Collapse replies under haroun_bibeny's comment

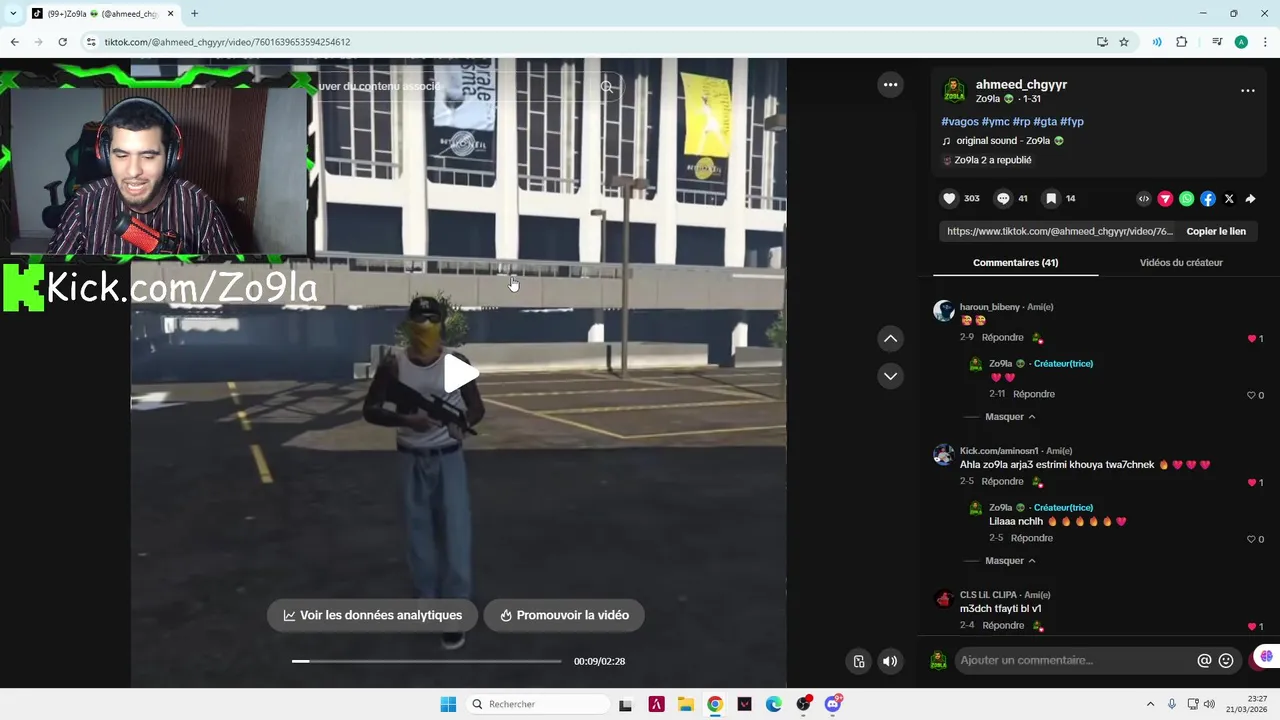coord(1010,417)
